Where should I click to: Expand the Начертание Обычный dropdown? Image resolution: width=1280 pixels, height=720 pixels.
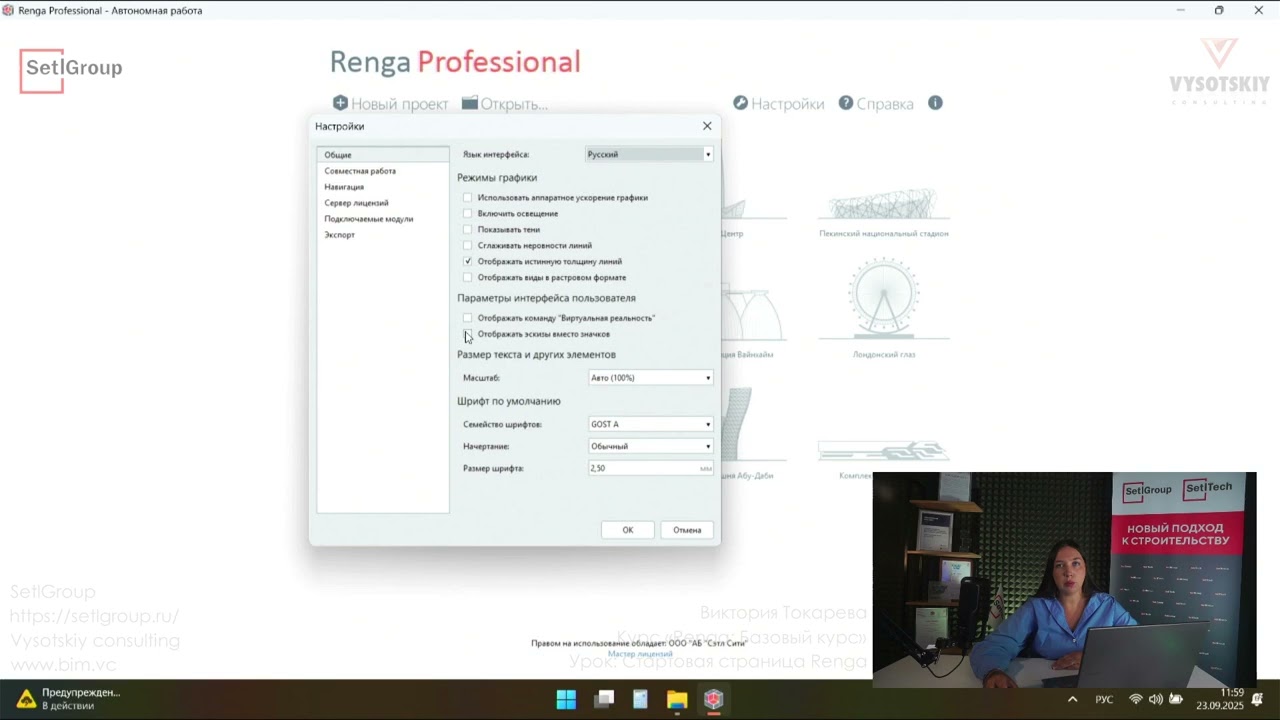[651, 446]
